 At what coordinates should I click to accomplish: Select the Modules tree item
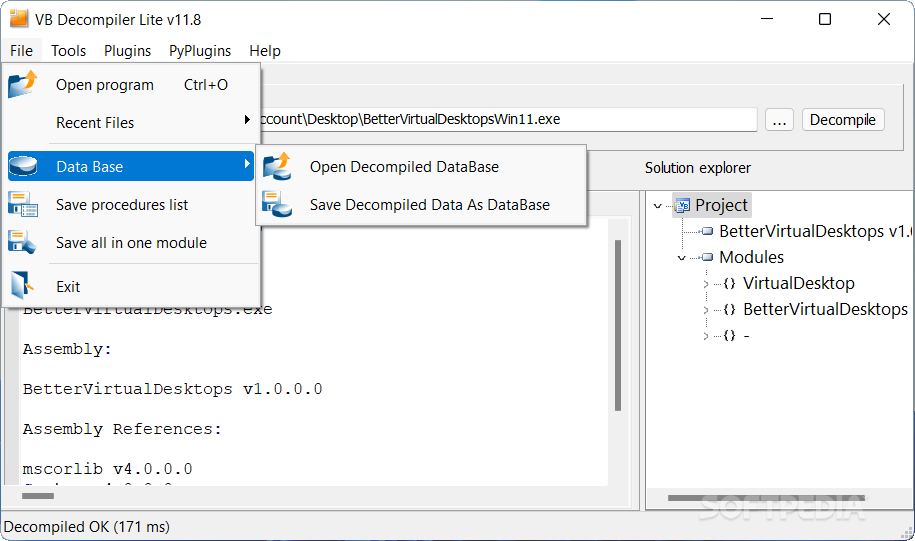751,257
